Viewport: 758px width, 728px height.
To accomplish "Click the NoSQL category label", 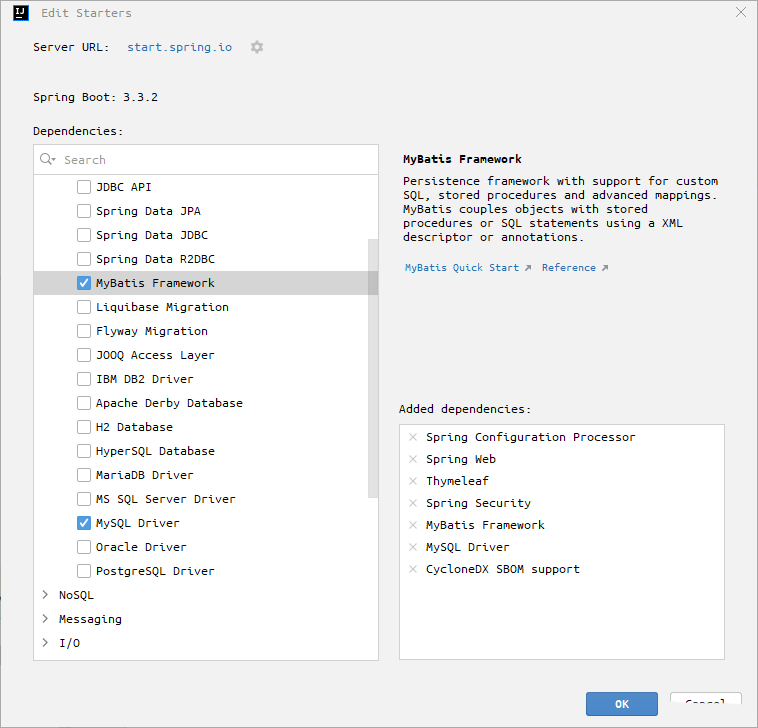I will tap(76, 595).
